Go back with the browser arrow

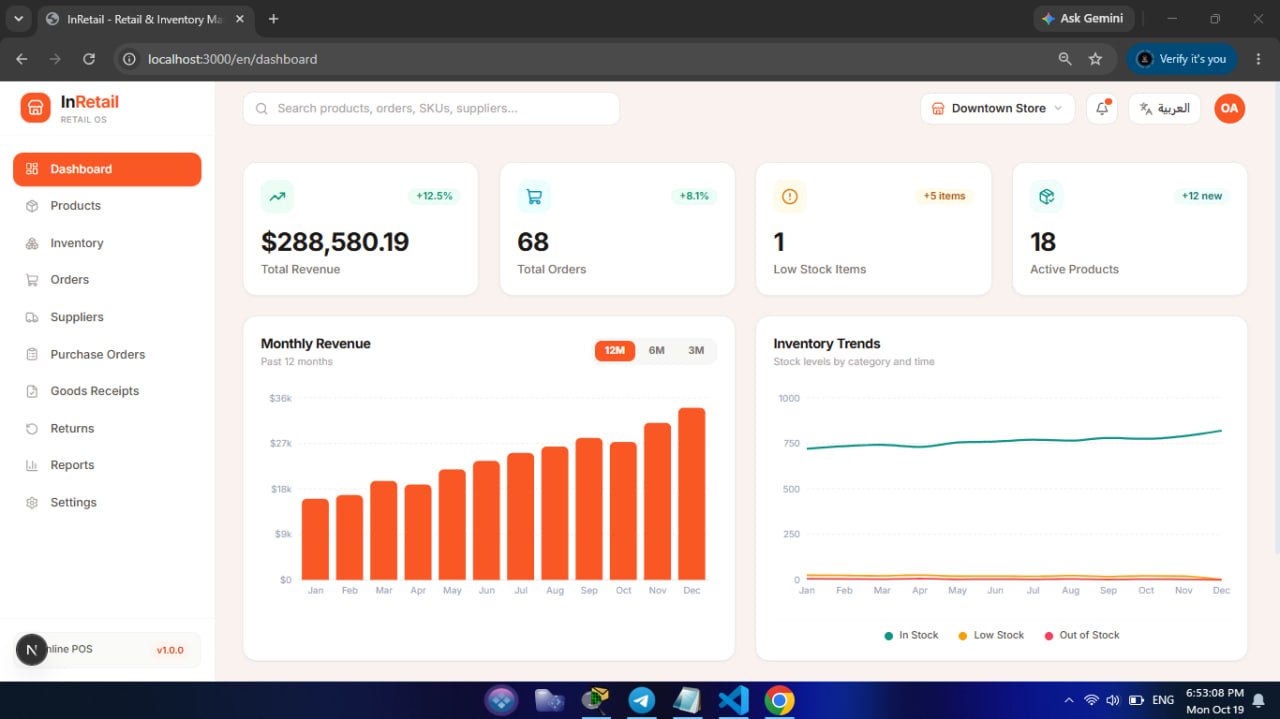(22, 59)
